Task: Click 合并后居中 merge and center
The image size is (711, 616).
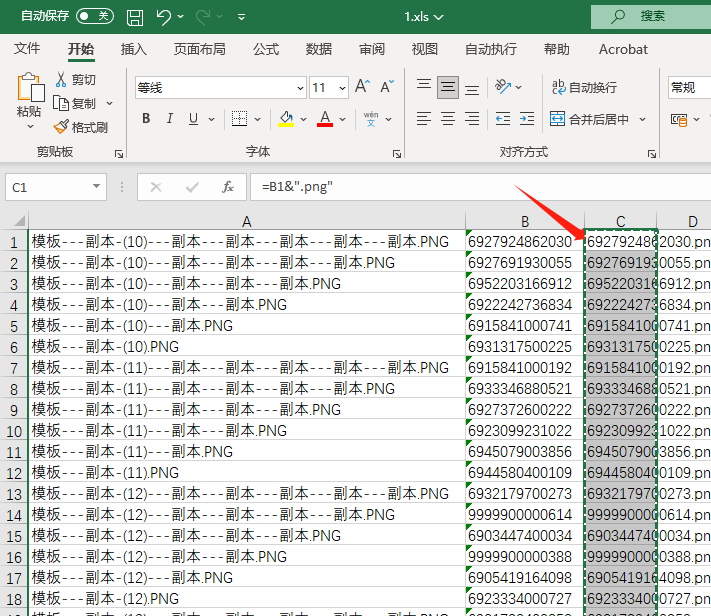Action: (589, 119)
